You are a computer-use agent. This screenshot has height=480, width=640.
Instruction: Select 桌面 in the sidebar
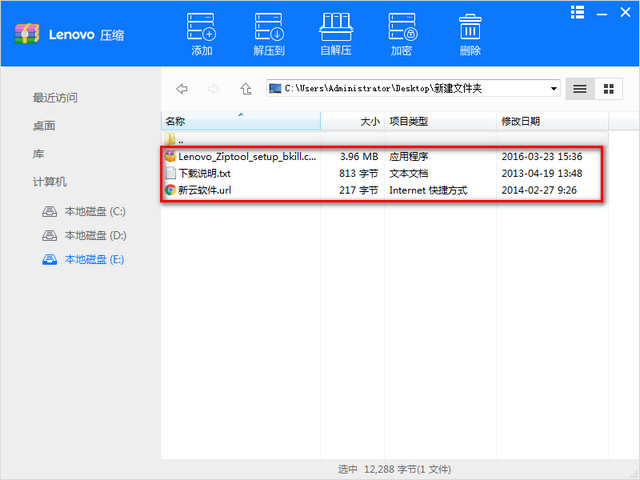pos(44,126)
